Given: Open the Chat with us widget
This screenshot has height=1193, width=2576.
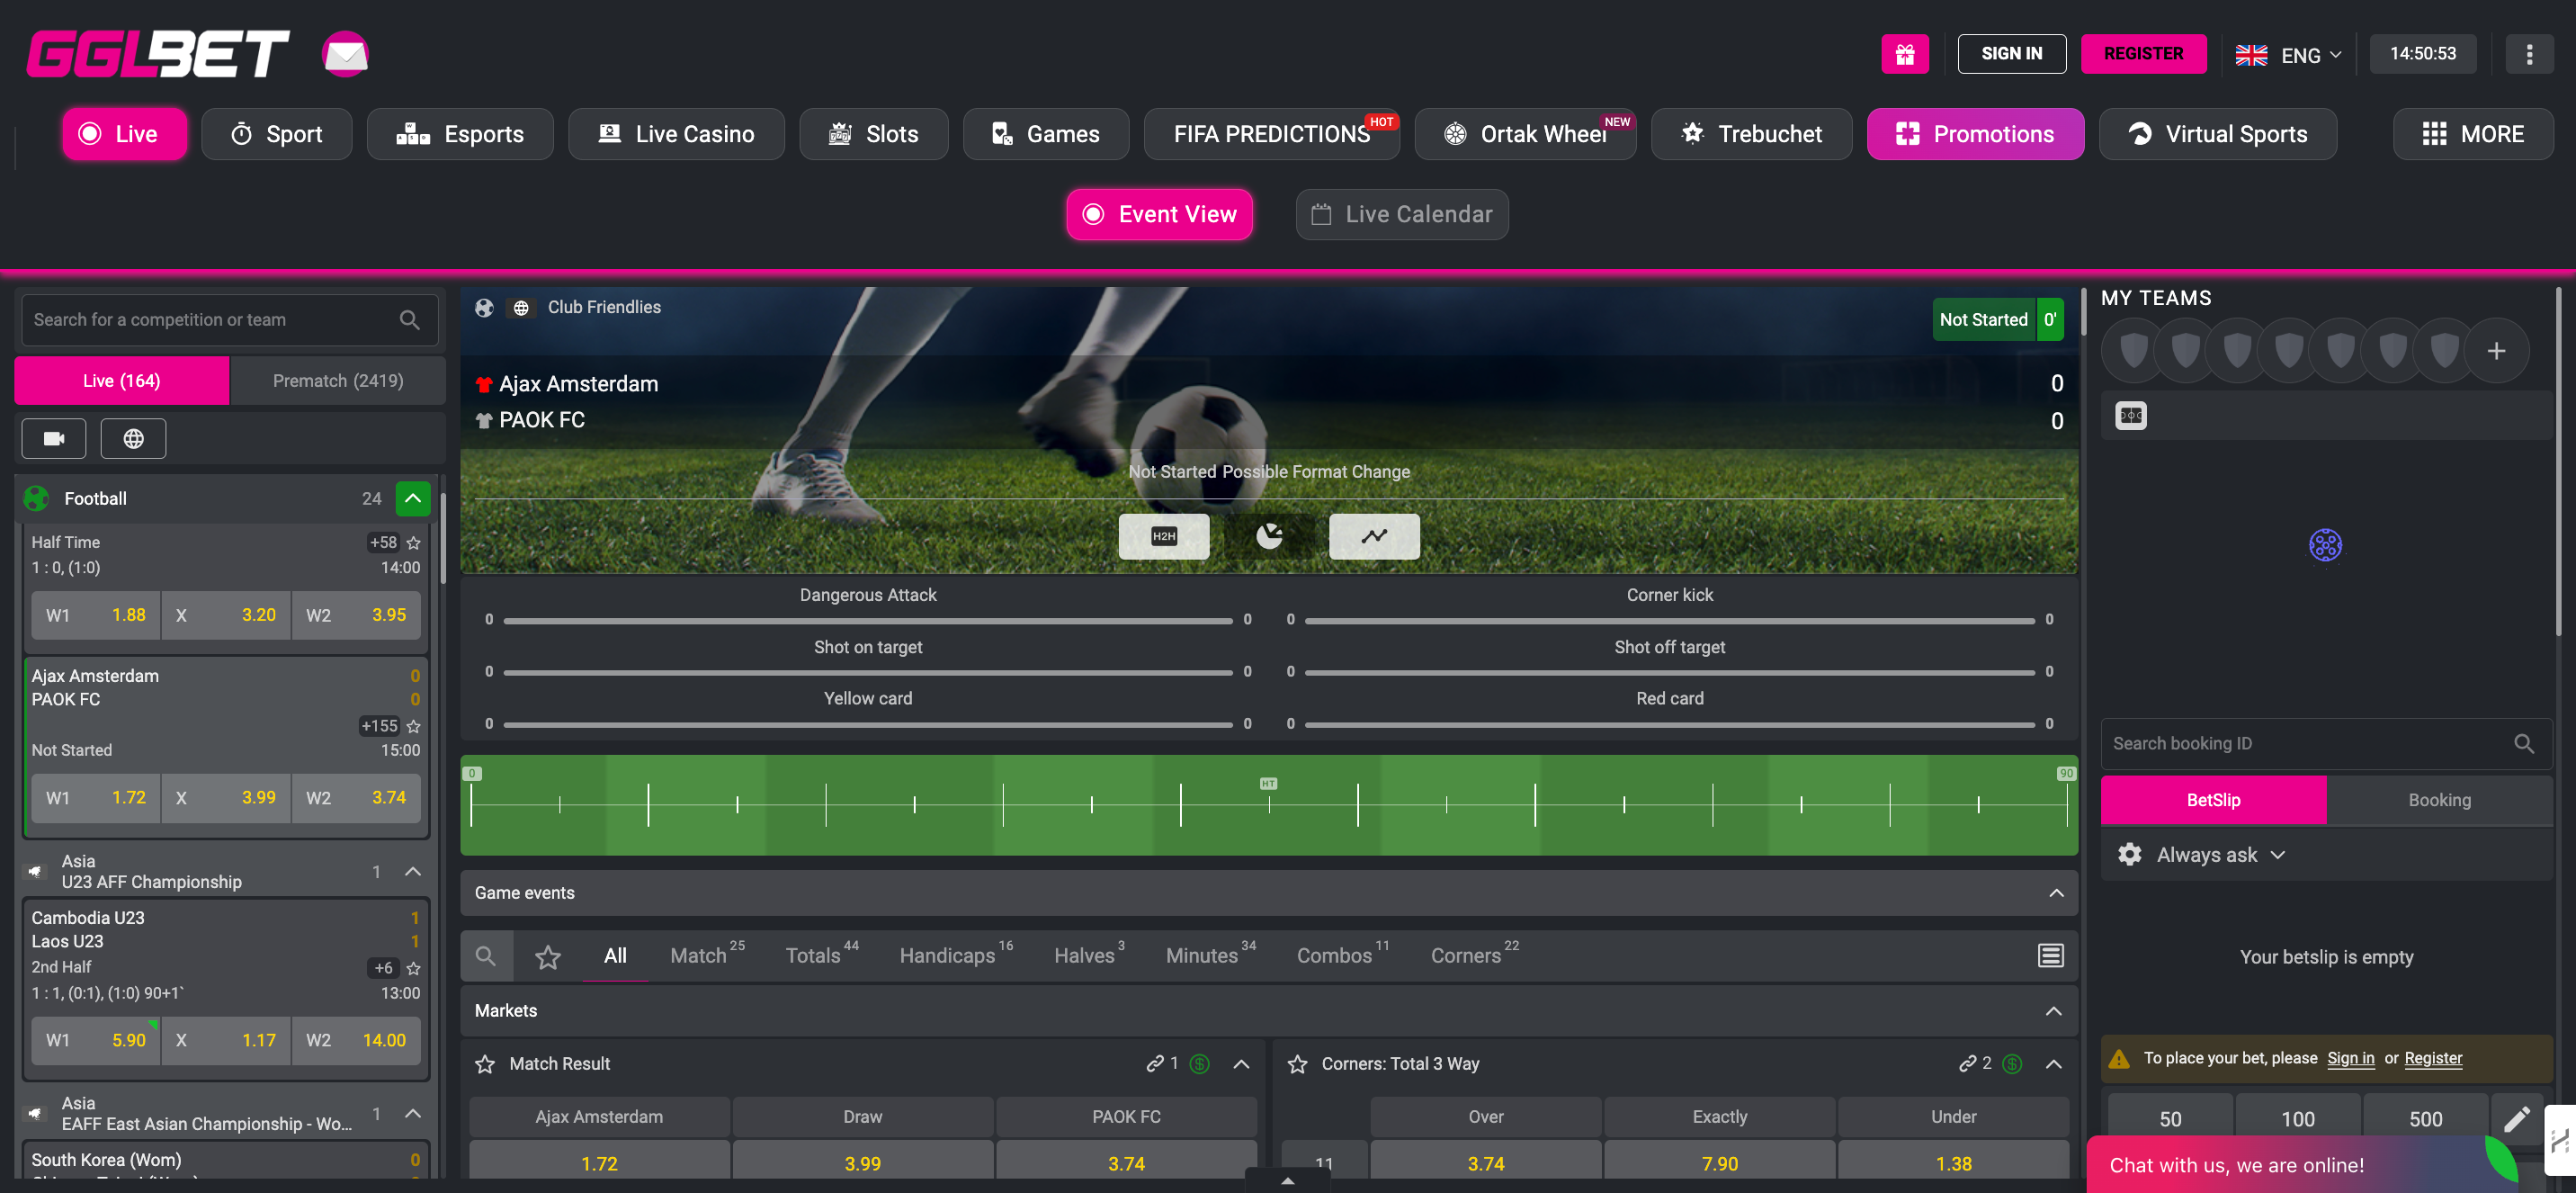Looking at the screenshot, I should pos(2300,1165).
